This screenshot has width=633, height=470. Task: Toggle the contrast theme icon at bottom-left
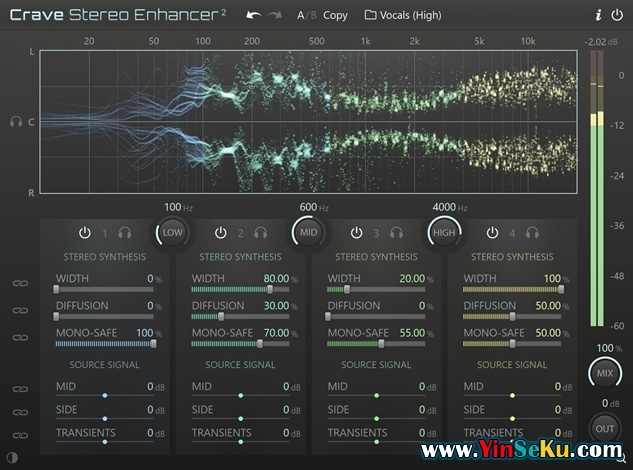click(12, 458)
